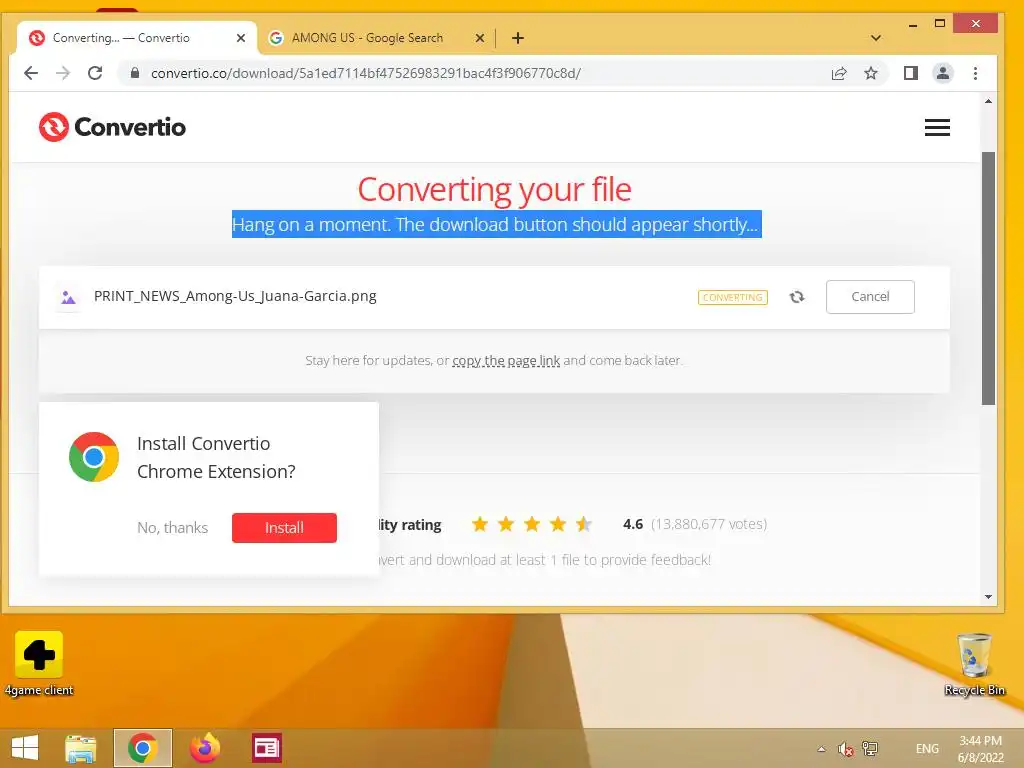Click the muted volume tray icon

[846, 749]
